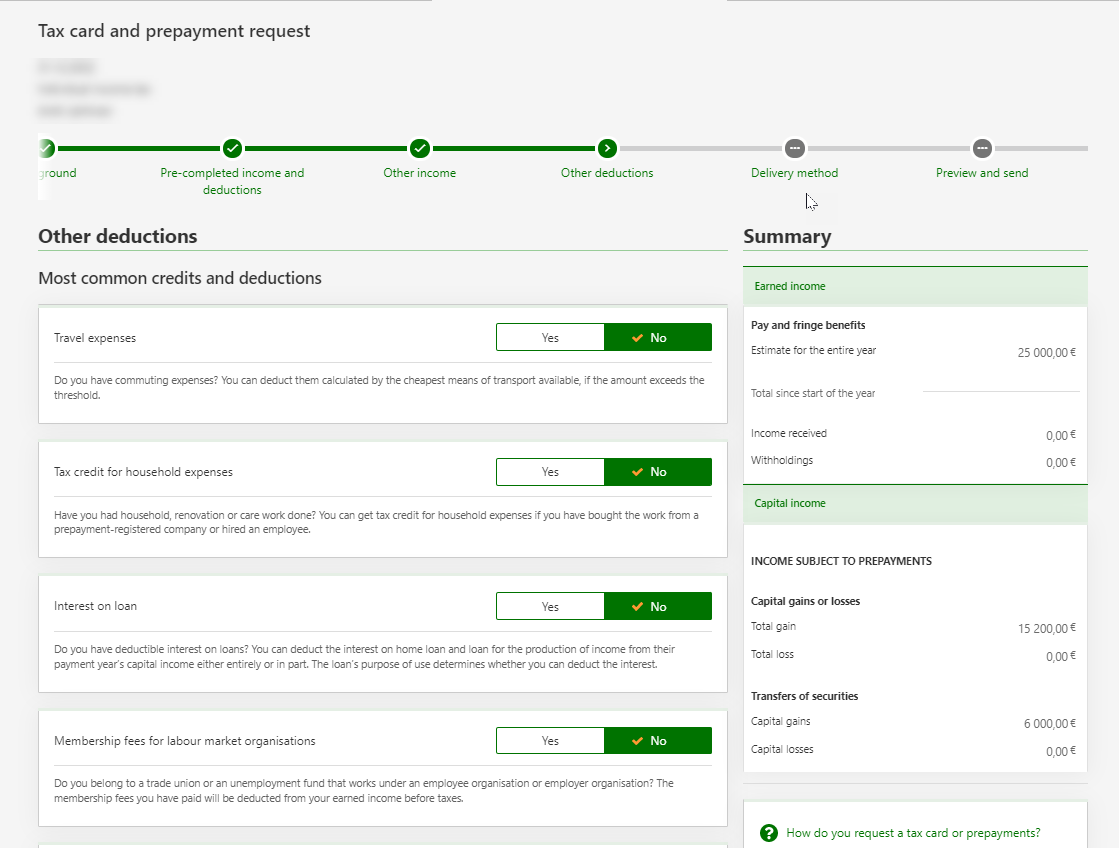
Task: Click the Preview and send step icon
Action: coord(982,148)
